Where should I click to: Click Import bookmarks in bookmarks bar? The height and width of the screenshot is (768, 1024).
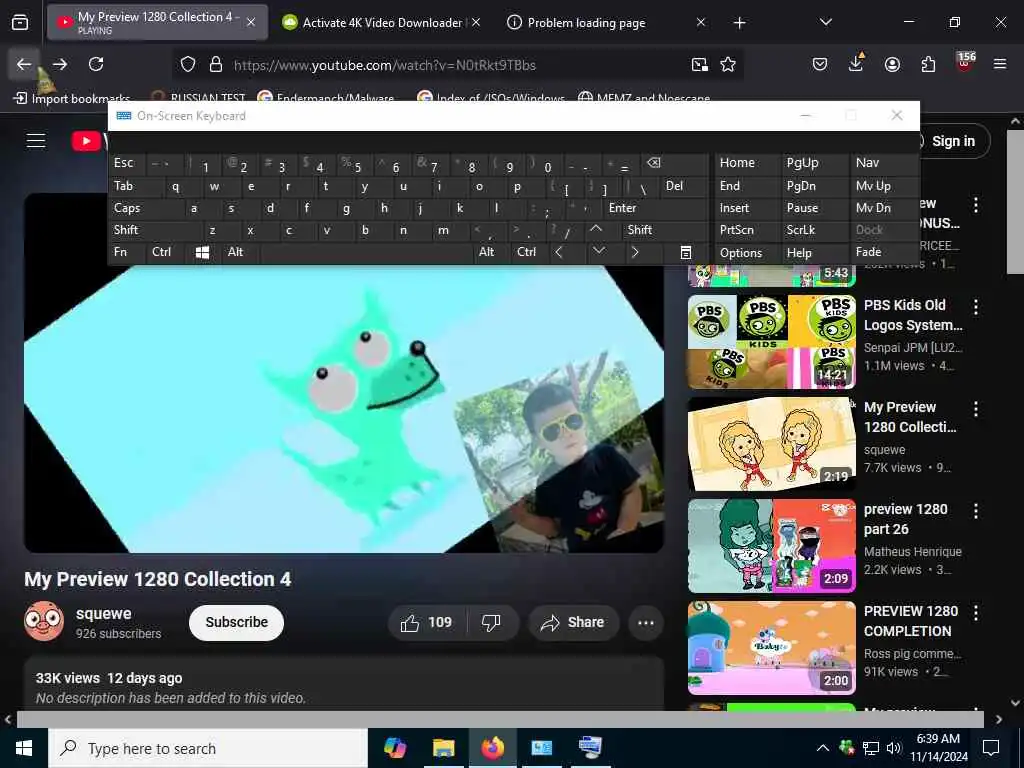coord(72,99)
